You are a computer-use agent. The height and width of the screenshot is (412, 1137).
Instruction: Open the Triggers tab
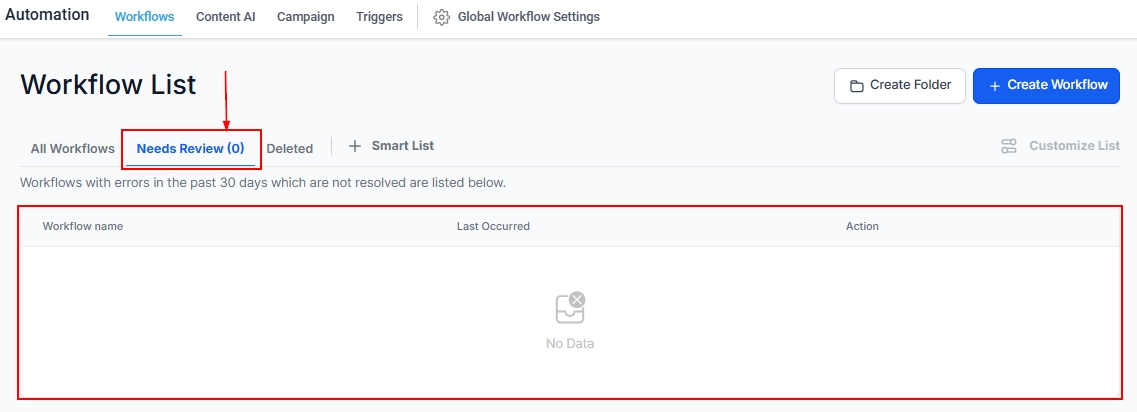coord(379,17)
